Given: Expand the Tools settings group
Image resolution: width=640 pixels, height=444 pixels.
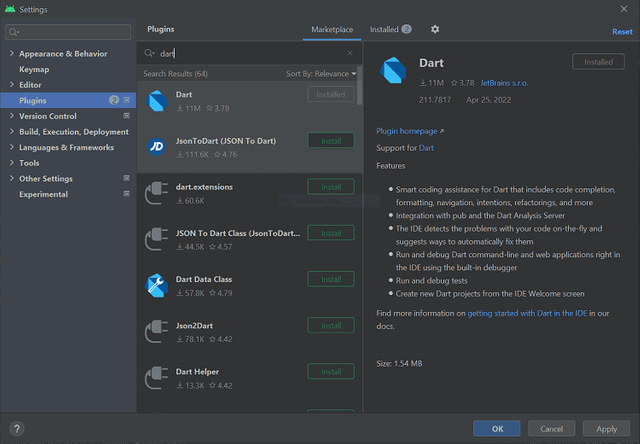Looking at the screenshot, I should pyautogui.click(x=11, y=162).
